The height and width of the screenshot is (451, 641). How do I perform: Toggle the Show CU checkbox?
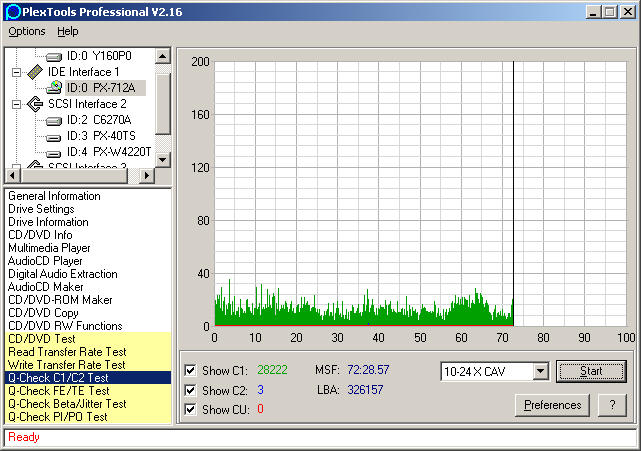point(190,409)
